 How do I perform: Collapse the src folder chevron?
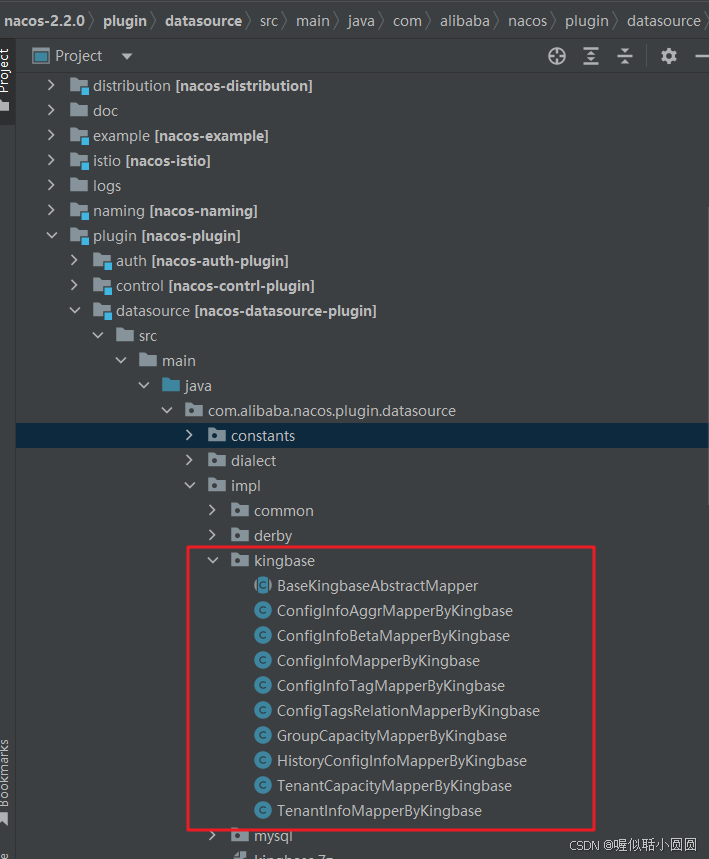pos(98,335)
